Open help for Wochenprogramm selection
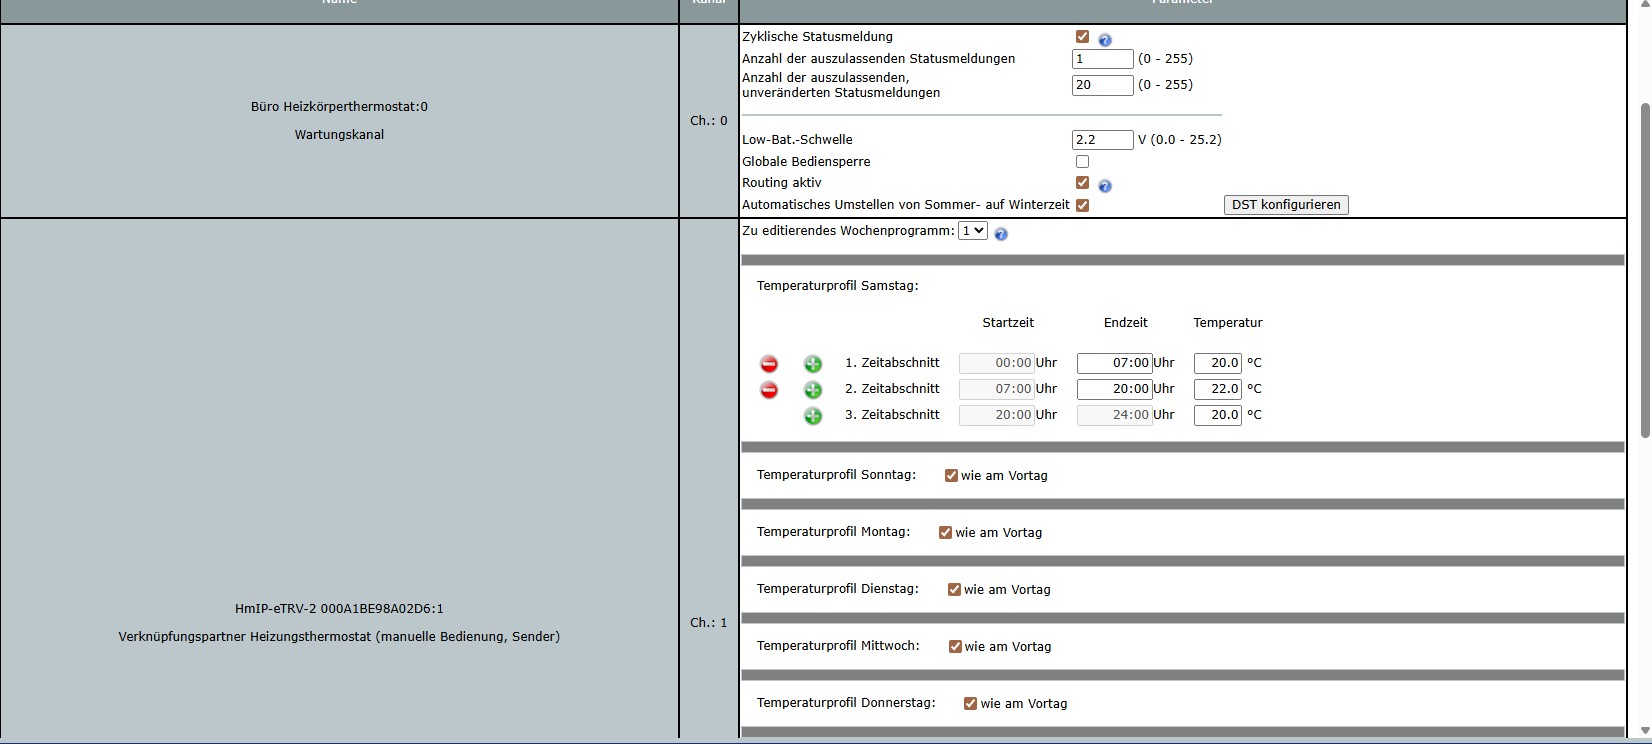 coord(1001,234)
